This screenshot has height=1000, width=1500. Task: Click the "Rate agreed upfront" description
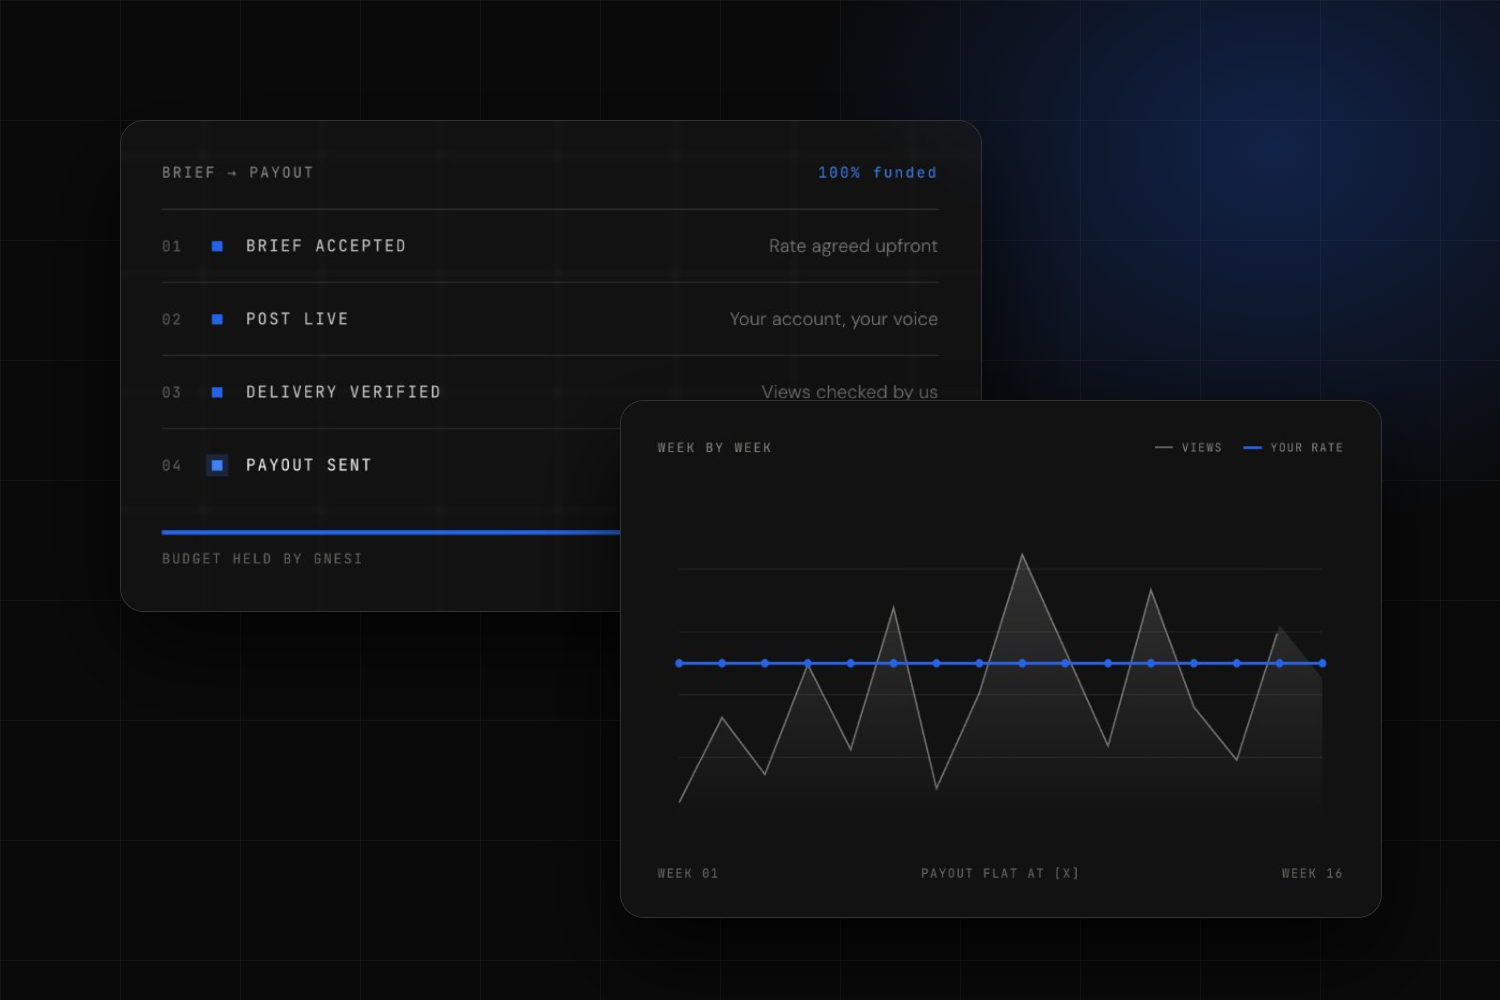[x=853, y=246]
